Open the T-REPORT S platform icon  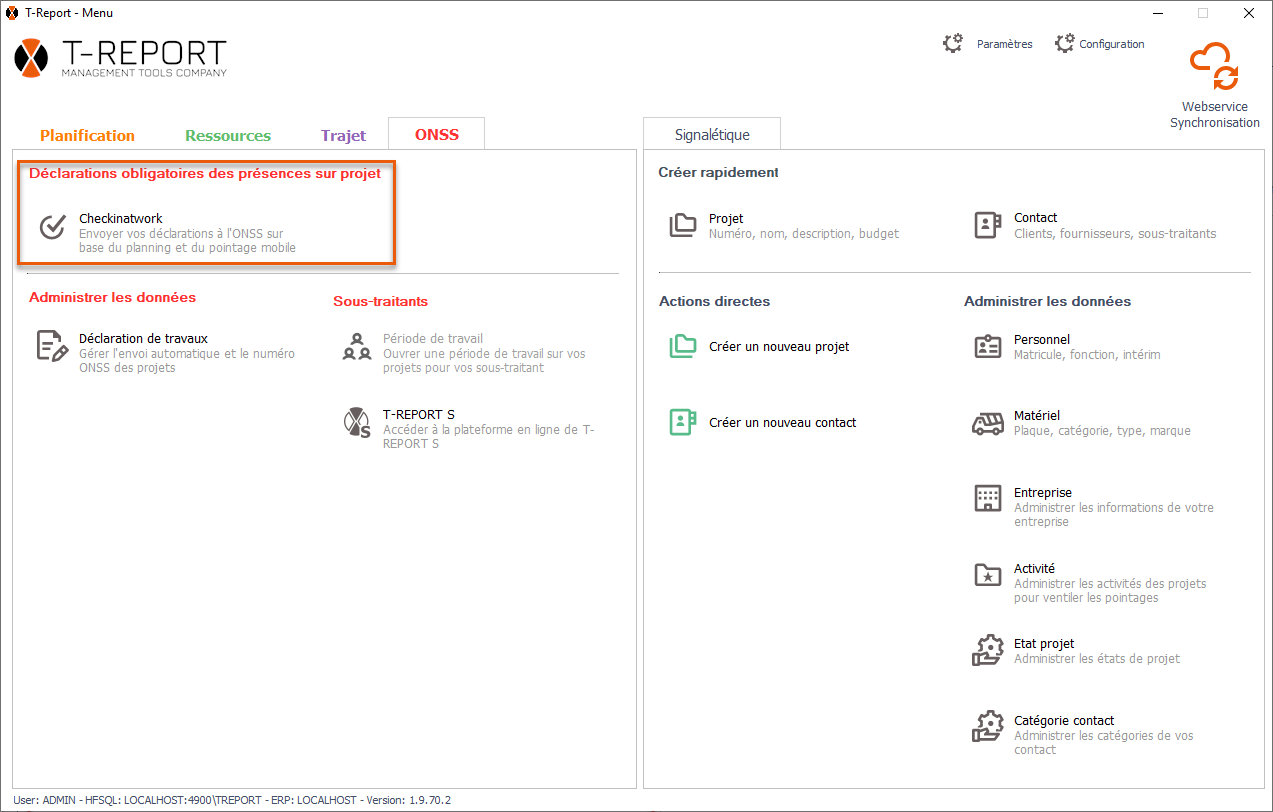tap(357, 423)
